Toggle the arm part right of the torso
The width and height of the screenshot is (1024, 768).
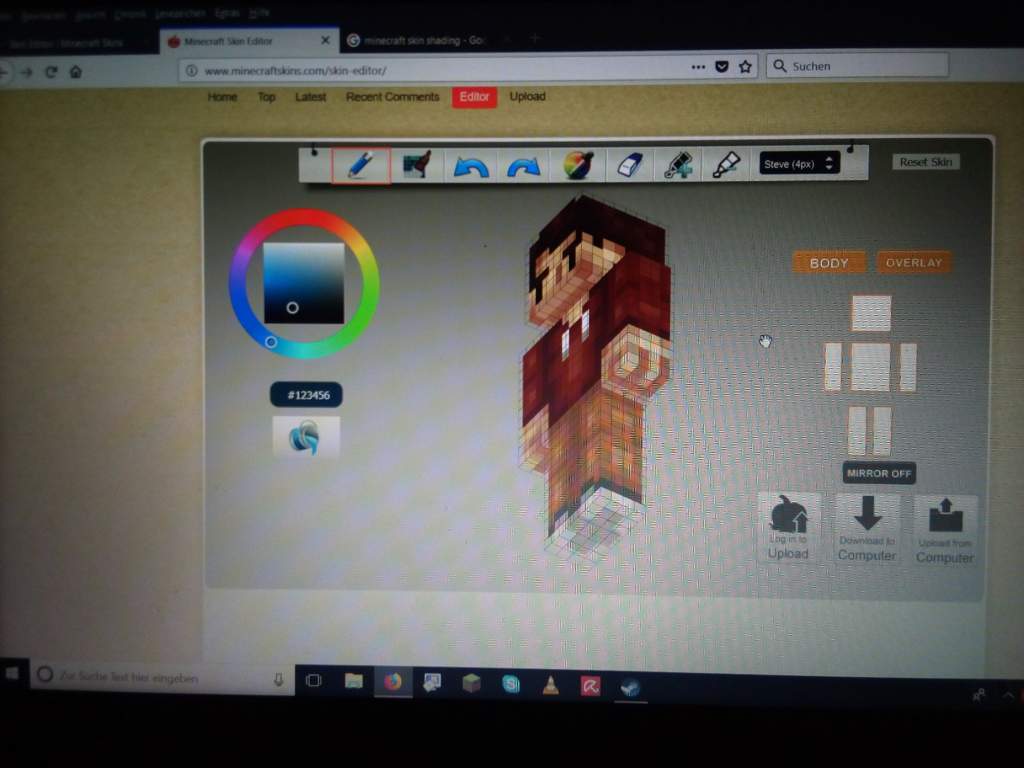click(908, 368)
